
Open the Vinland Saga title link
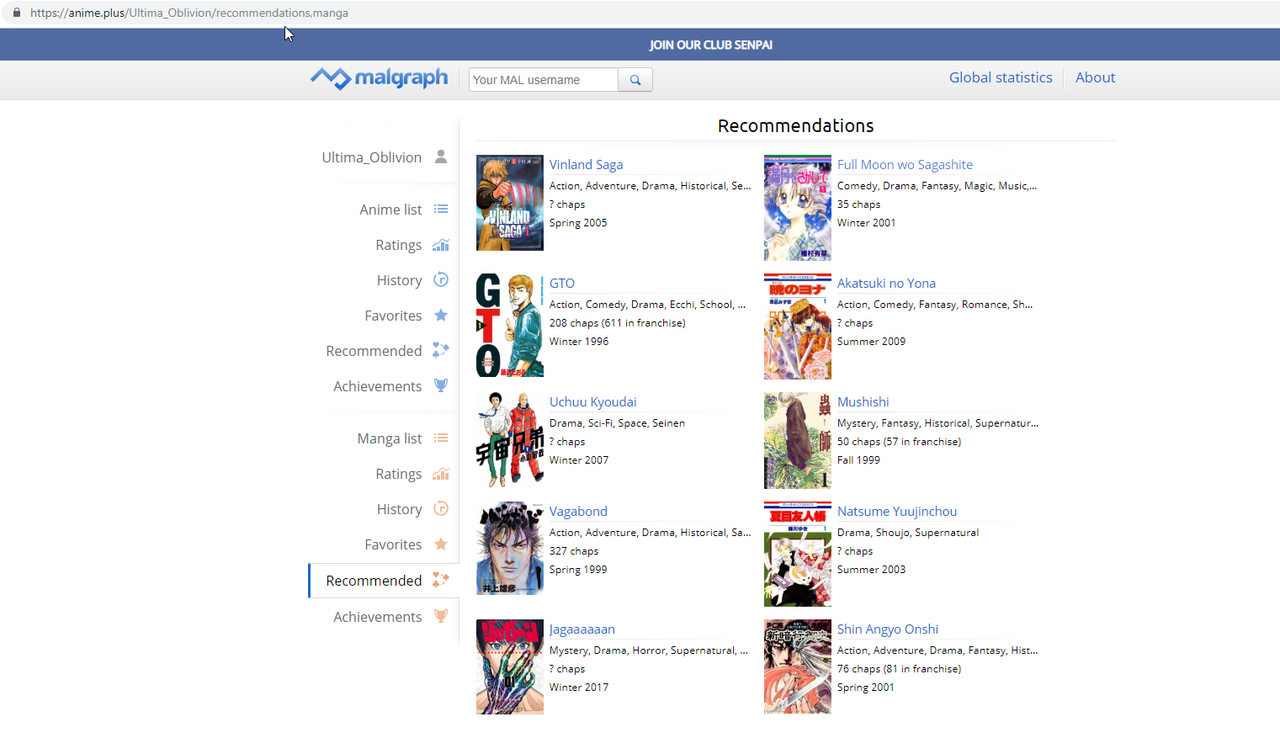(586, 165)
